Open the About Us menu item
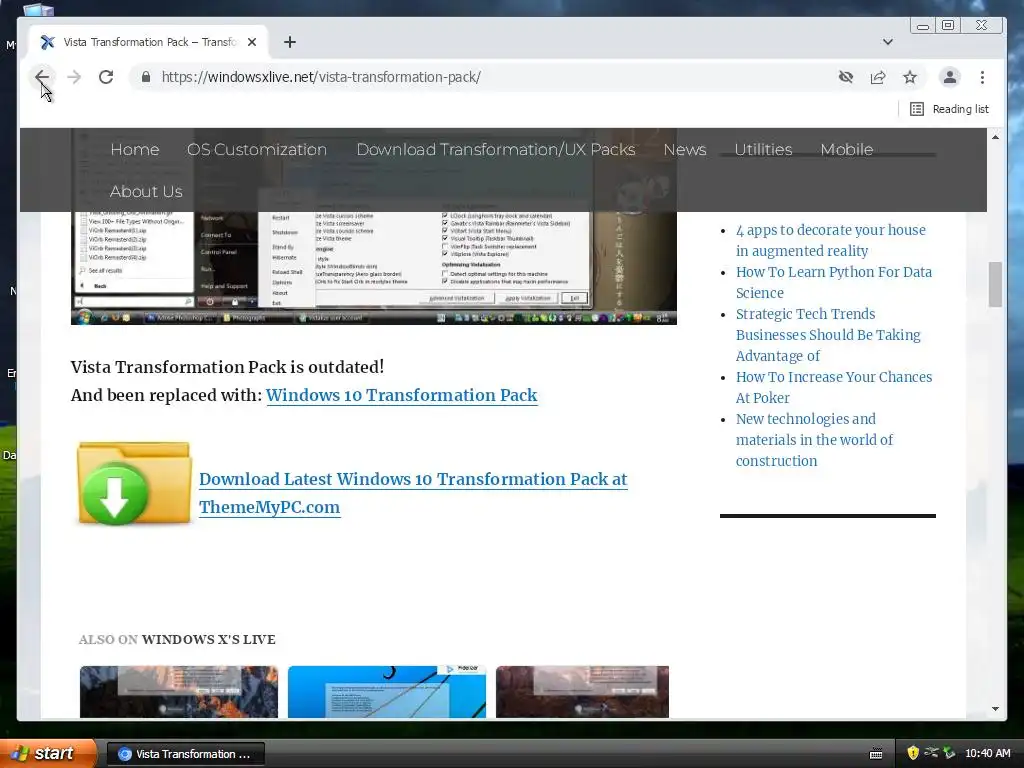 (146, 191)
